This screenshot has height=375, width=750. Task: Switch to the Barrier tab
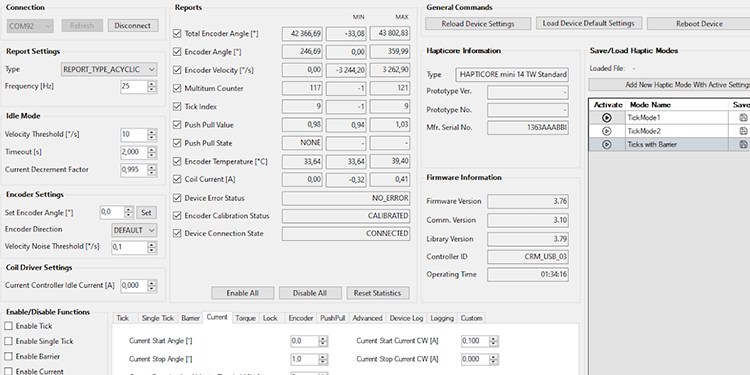click(x=190, y=318)
